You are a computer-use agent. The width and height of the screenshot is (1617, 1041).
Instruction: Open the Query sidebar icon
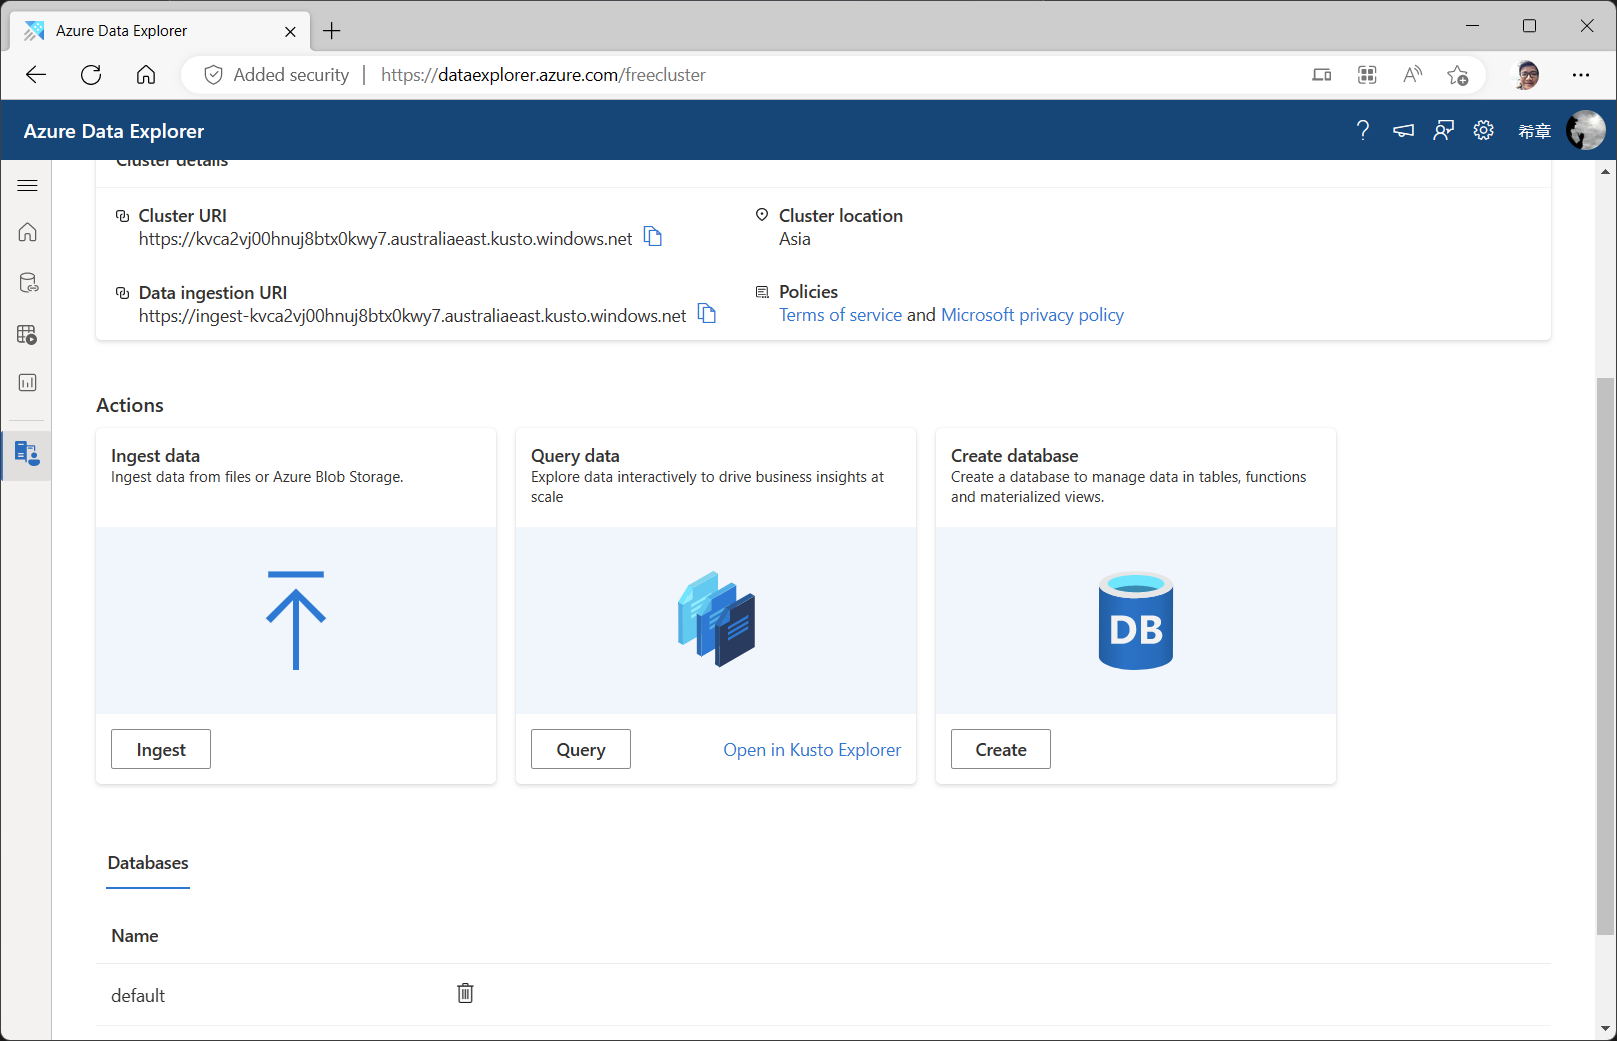[x=27, y=334]
